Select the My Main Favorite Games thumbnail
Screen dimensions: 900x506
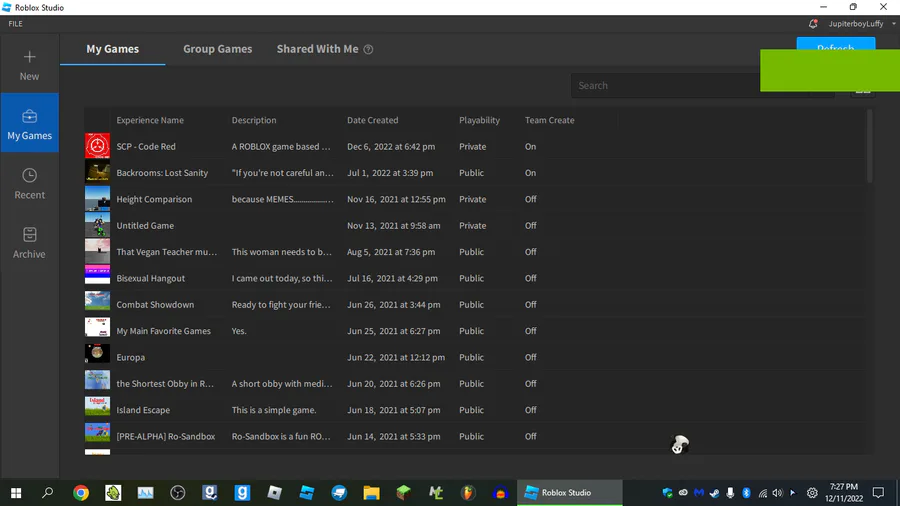(97, 327)
